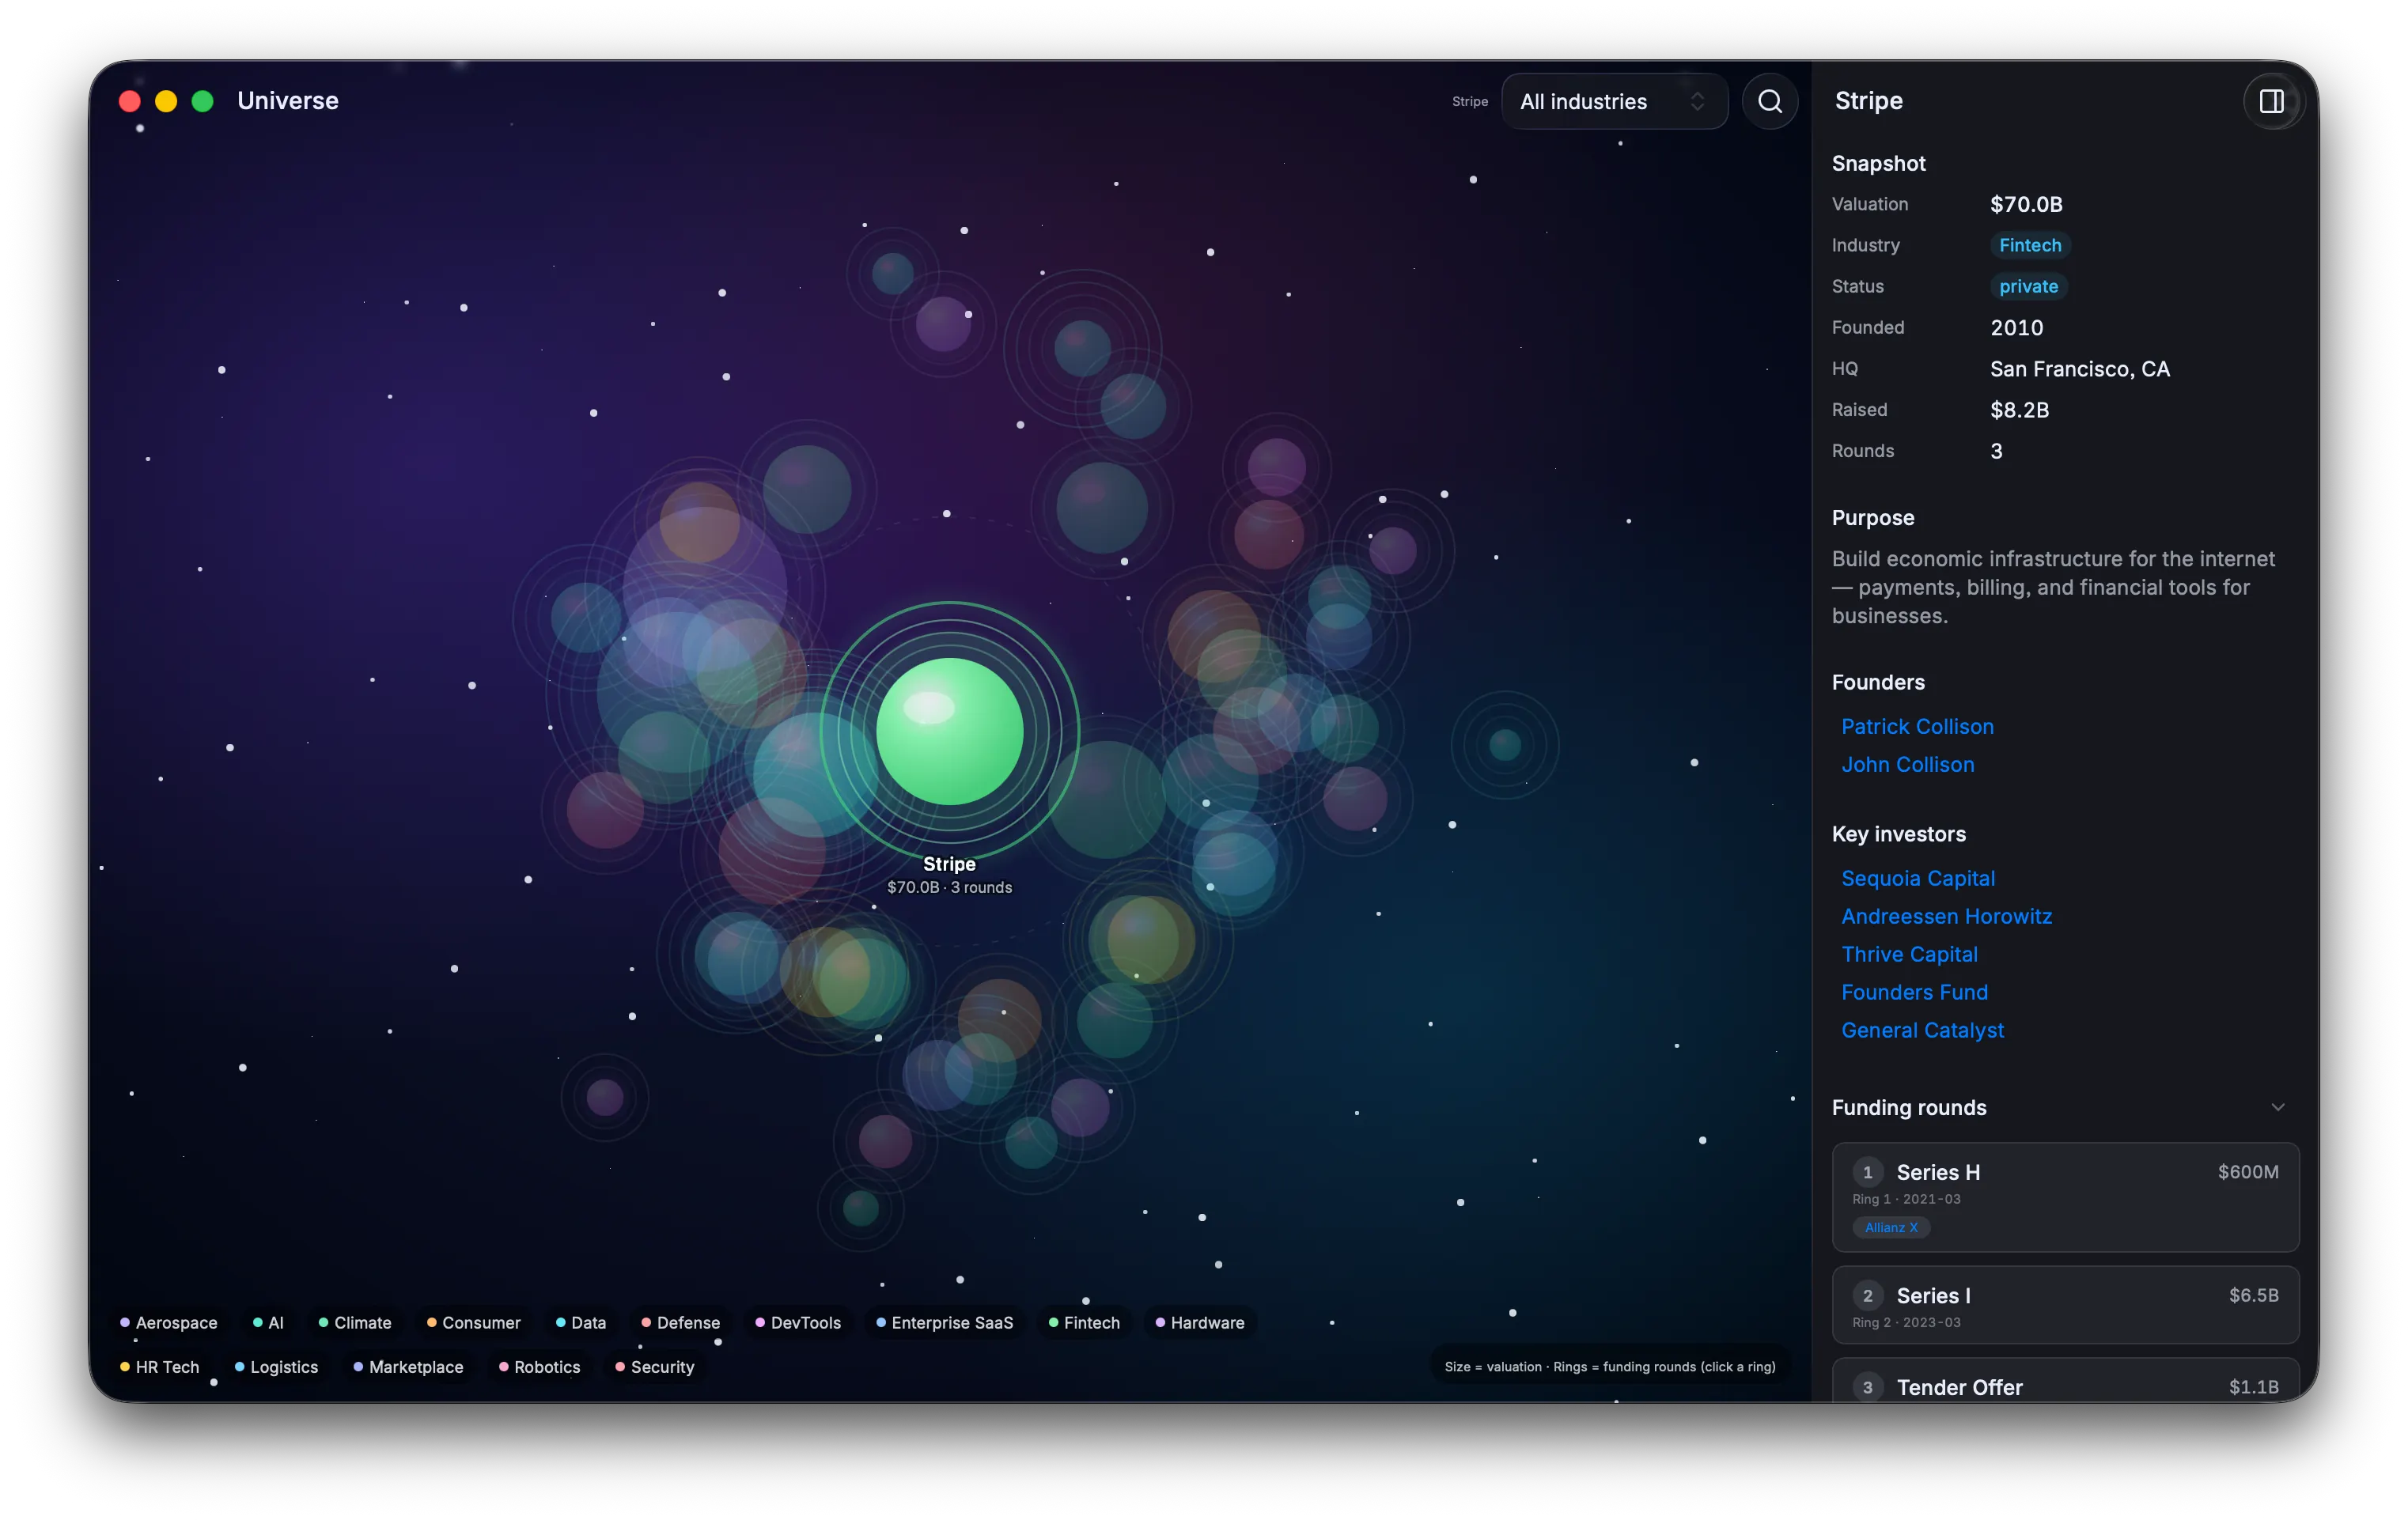This screenshot has height=1520, width=2408.
Task: Filter by Aerospace legend chip
Action: click(169, 1323)
